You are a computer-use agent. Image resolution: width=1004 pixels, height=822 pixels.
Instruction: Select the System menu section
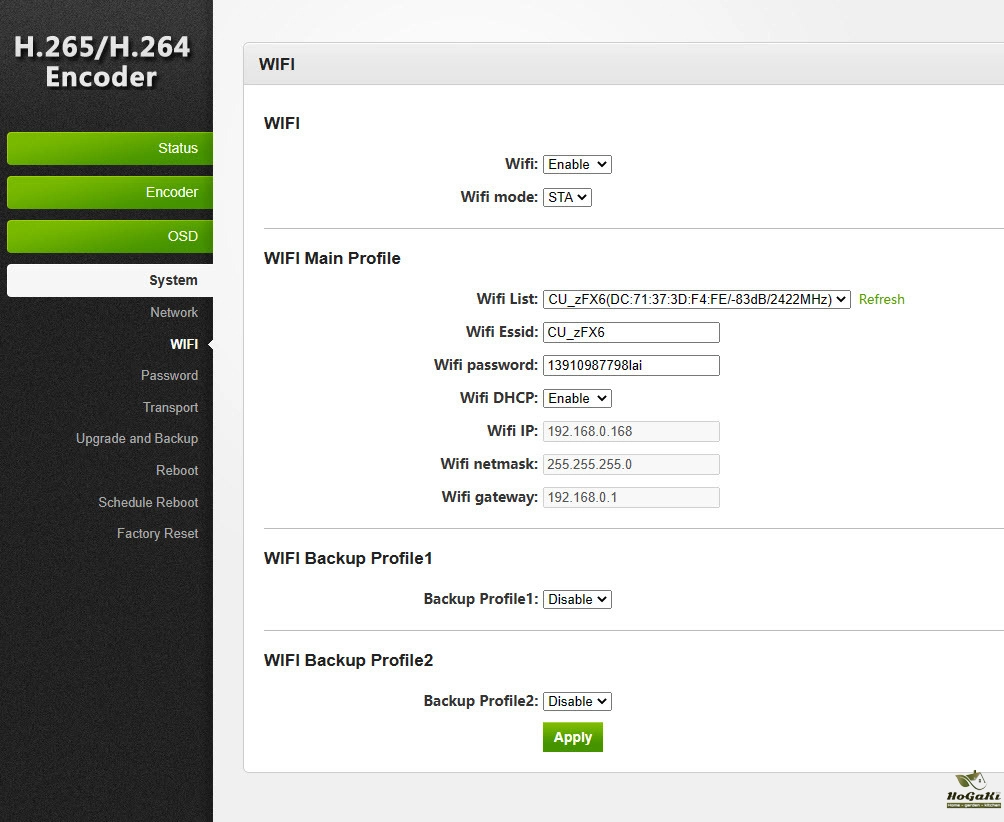pyautogui.click(x=110, y=280)
